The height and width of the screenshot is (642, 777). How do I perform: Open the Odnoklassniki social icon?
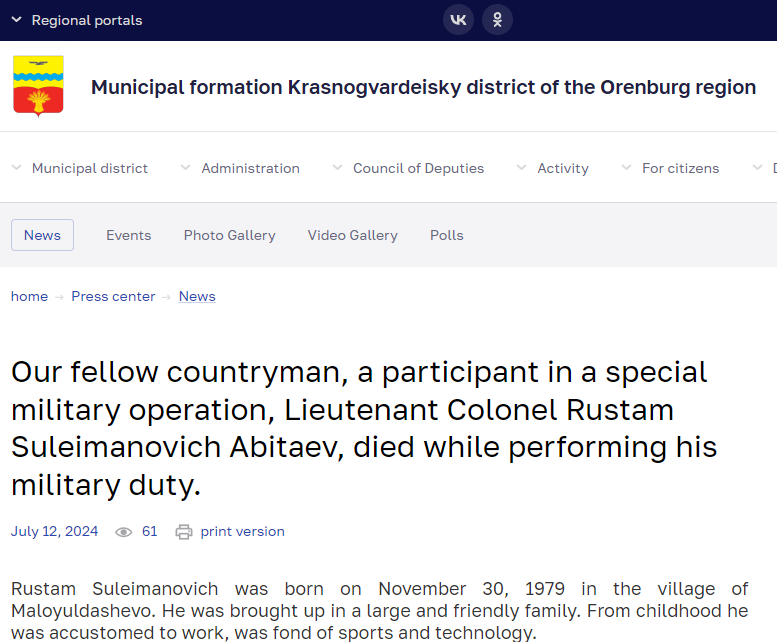point(497,20)
